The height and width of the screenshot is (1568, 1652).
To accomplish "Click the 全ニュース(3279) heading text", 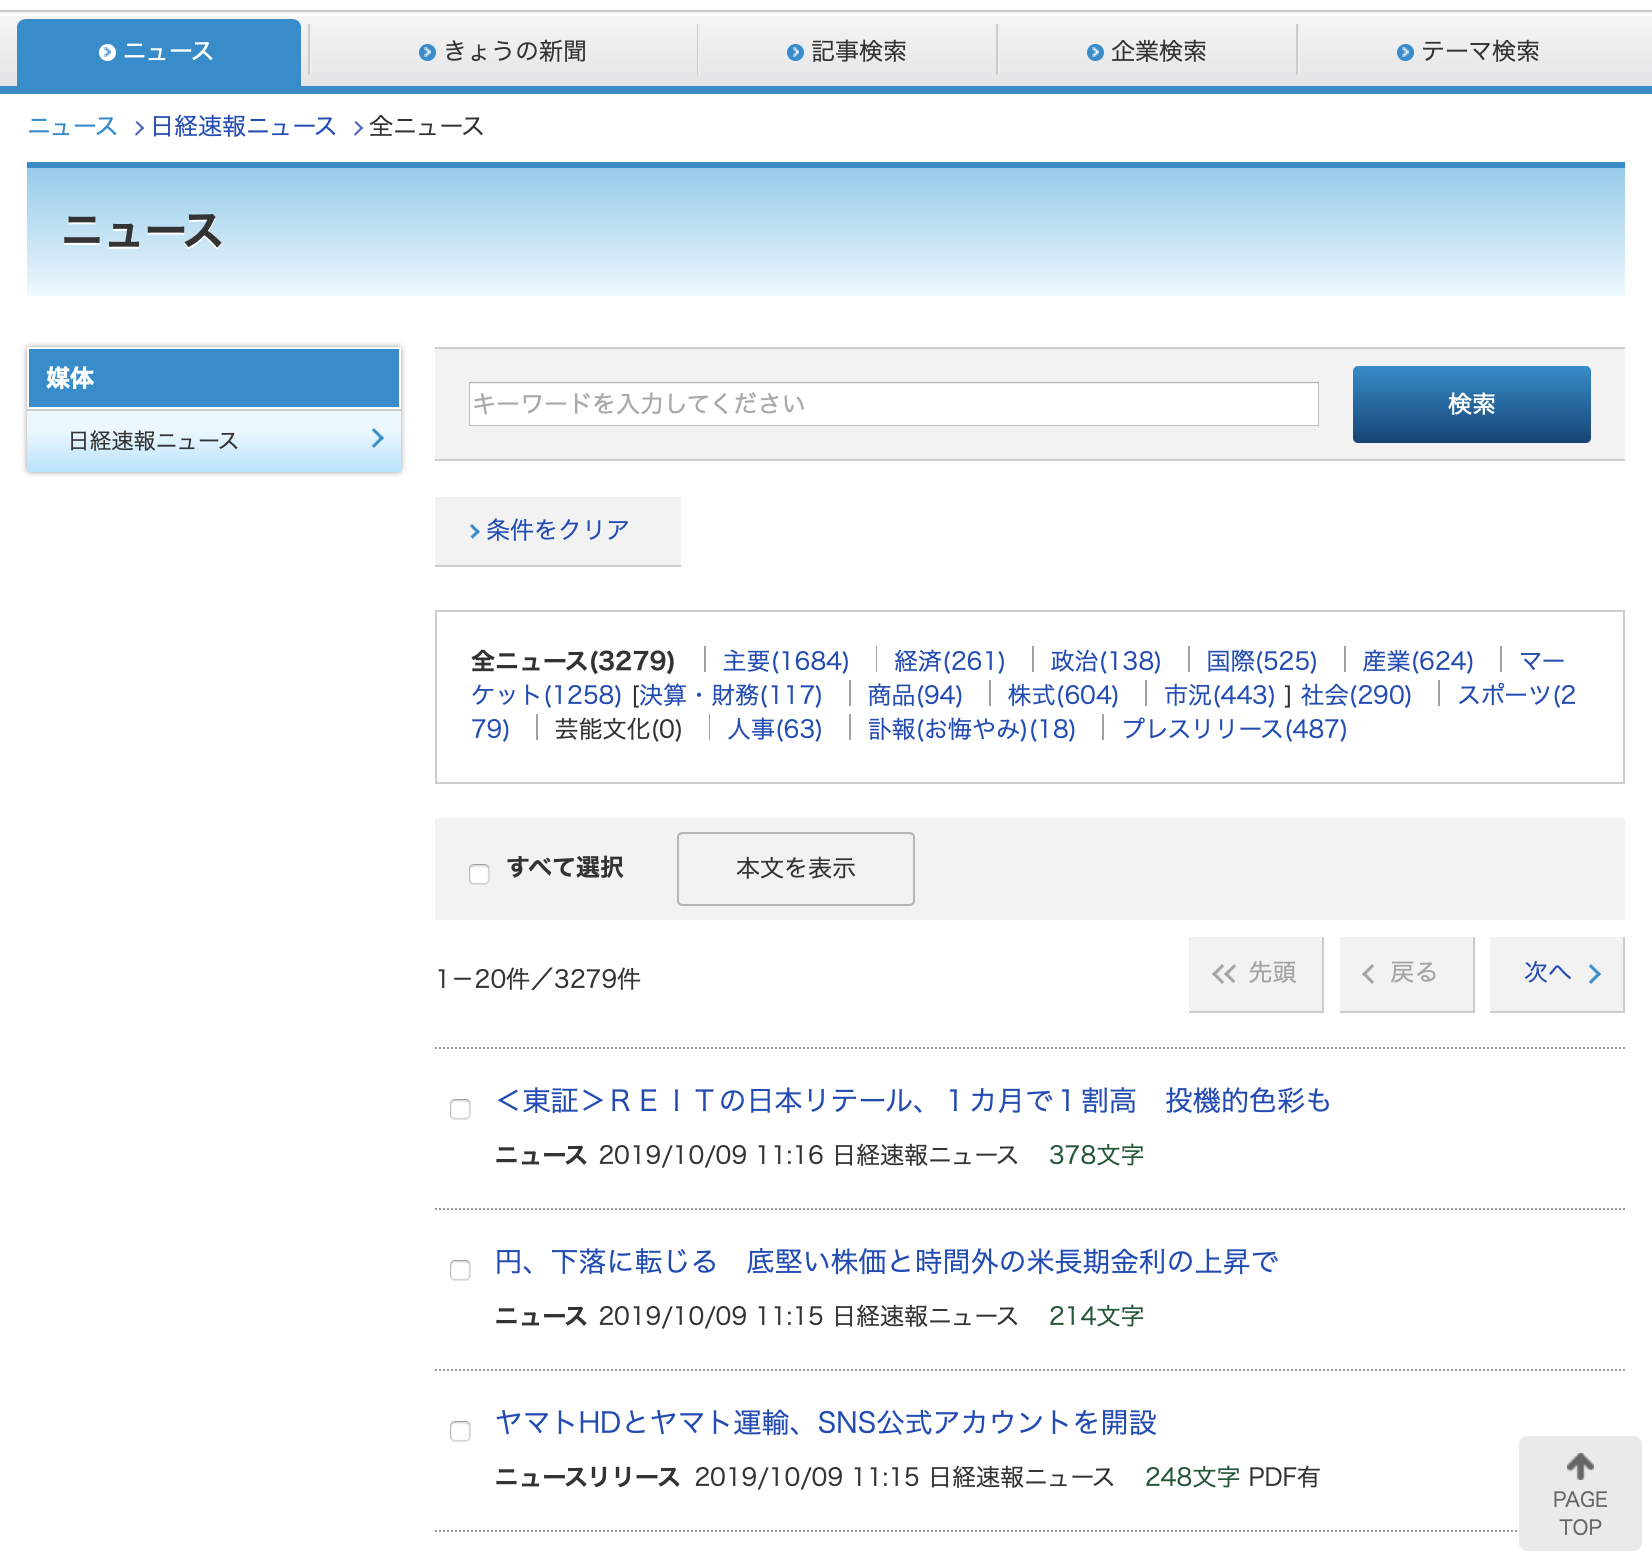I will [573, 661].
